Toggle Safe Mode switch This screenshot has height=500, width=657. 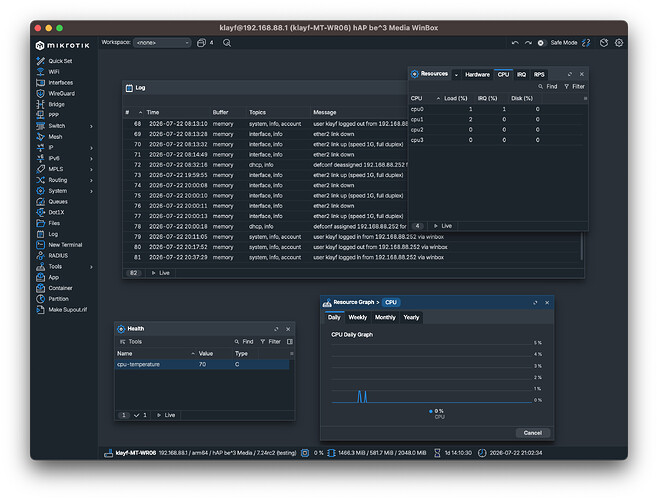[541, 43]
